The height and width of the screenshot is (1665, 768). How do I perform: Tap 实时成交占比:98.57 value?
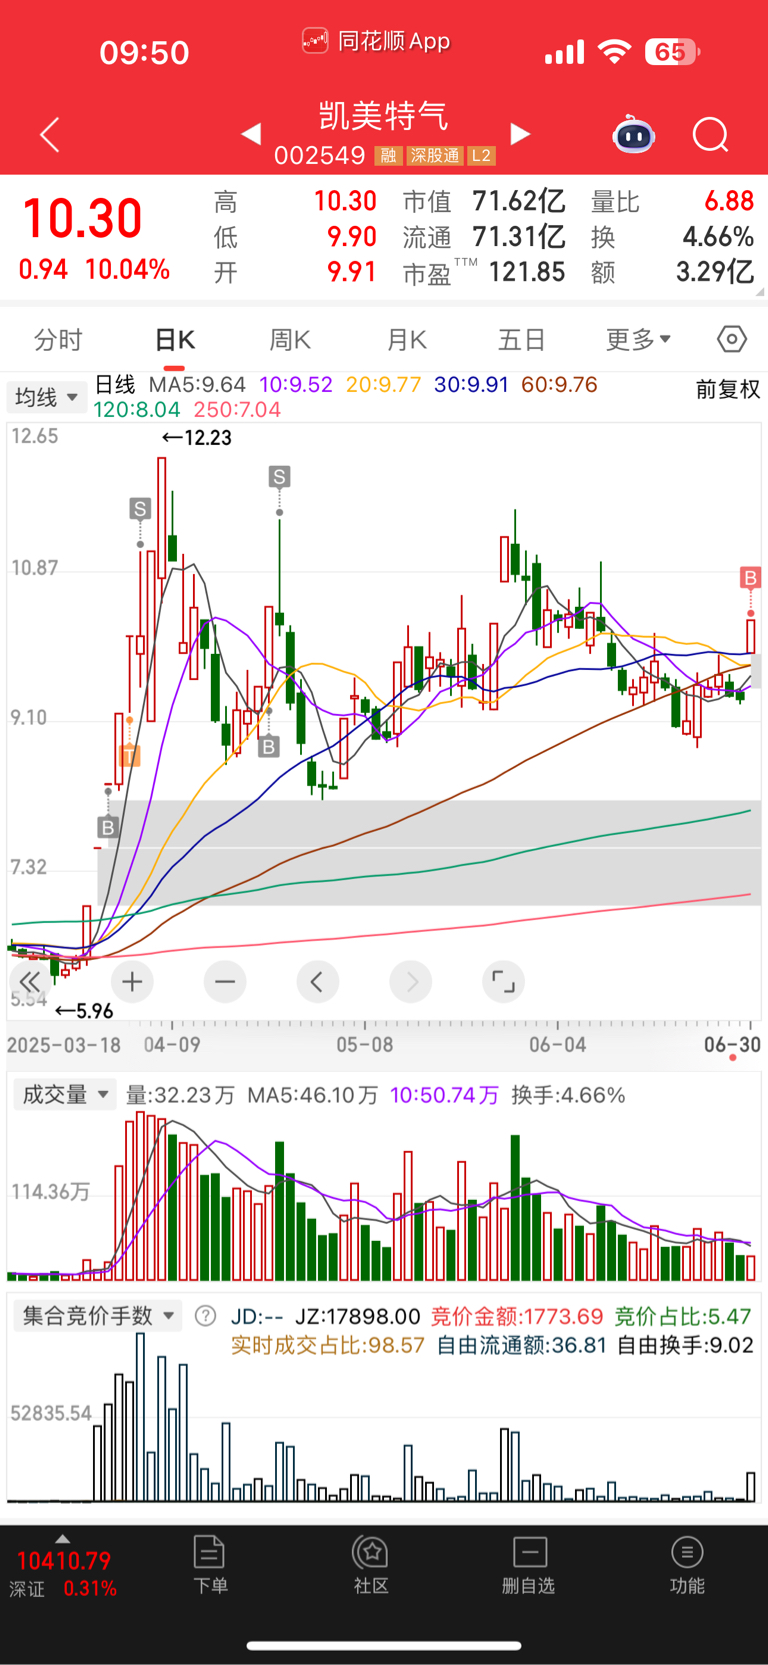tap(328, 1345)
